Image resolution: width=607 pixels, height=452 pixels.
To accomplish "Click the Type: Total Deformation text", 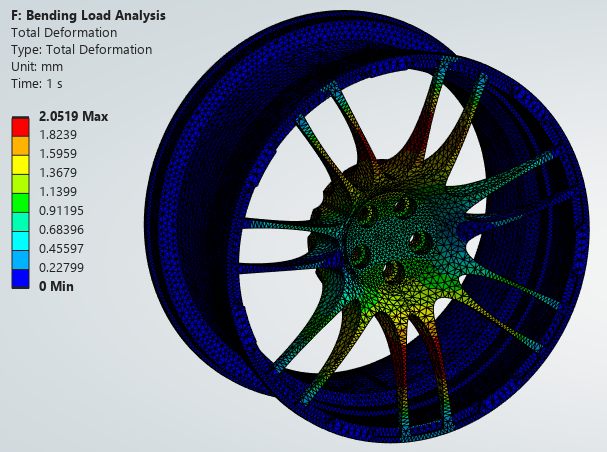I will click(x=81, y=50).
